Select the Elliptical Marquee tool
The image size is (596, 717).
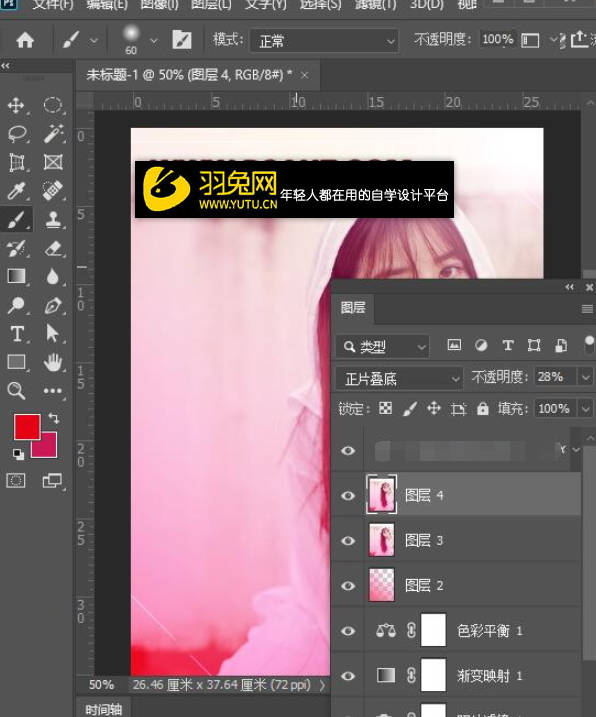[53, 105]
